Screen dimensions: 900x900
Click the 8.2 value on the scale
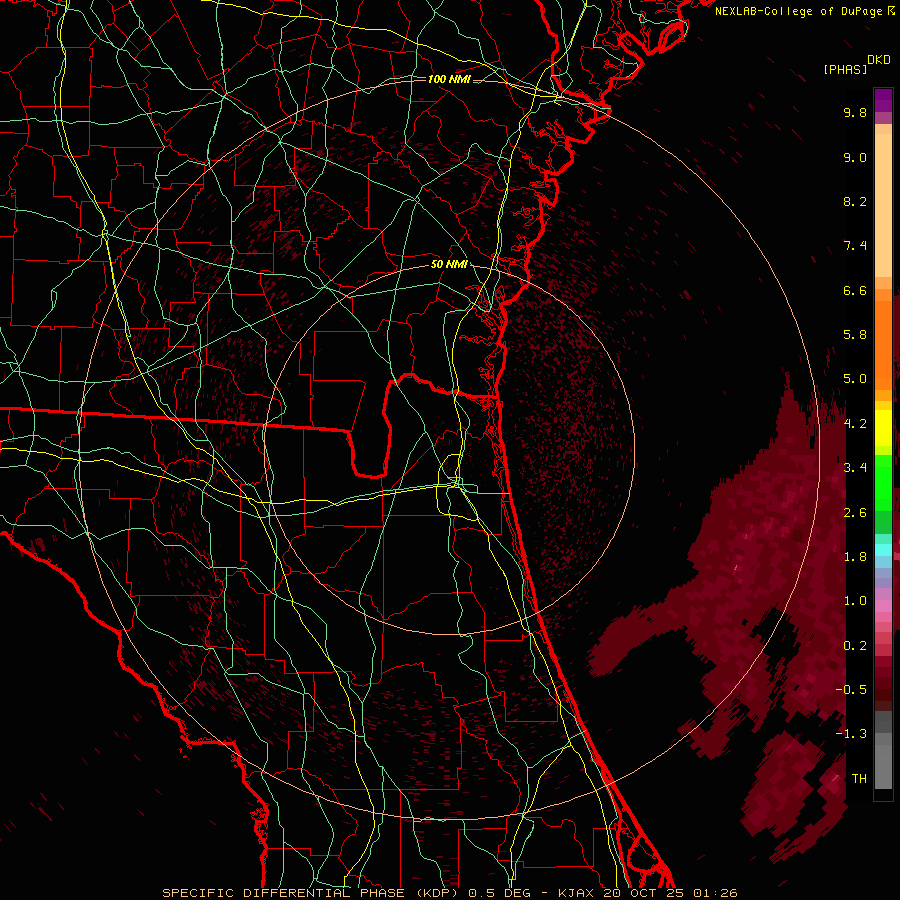pyautogui.click(x=855, y=201)
